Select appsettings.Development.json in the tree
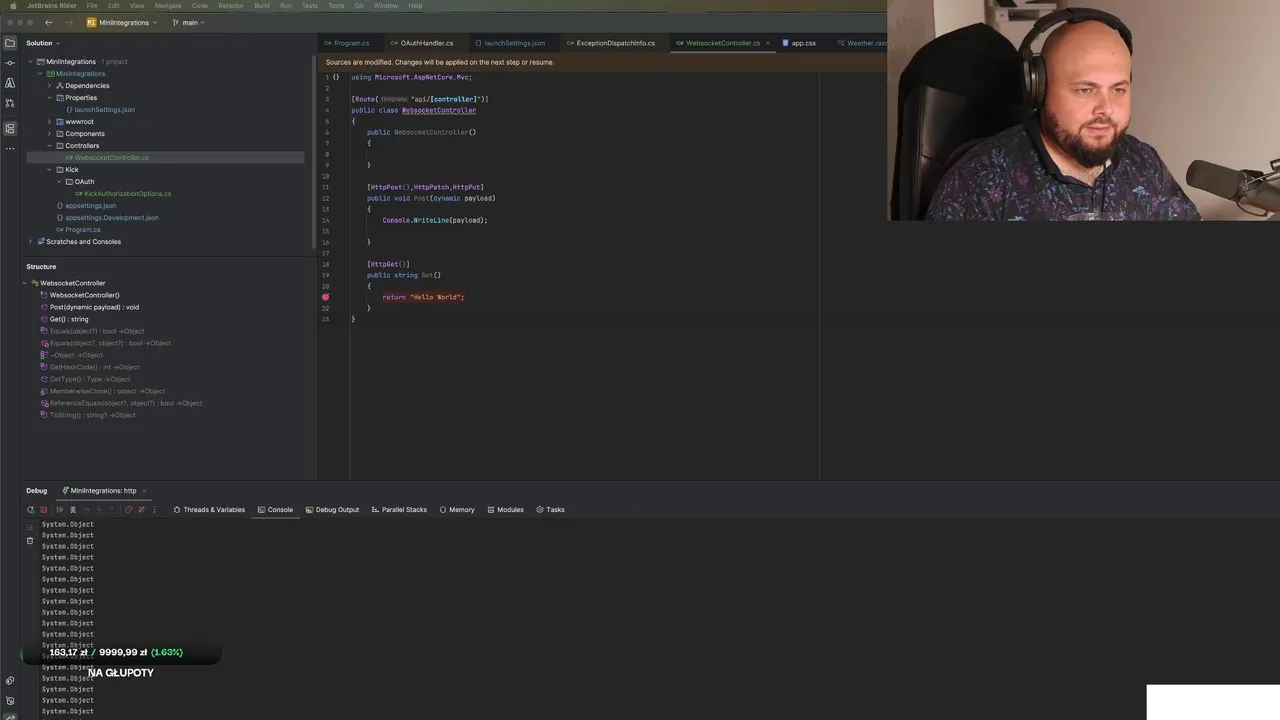 point(111,218)
